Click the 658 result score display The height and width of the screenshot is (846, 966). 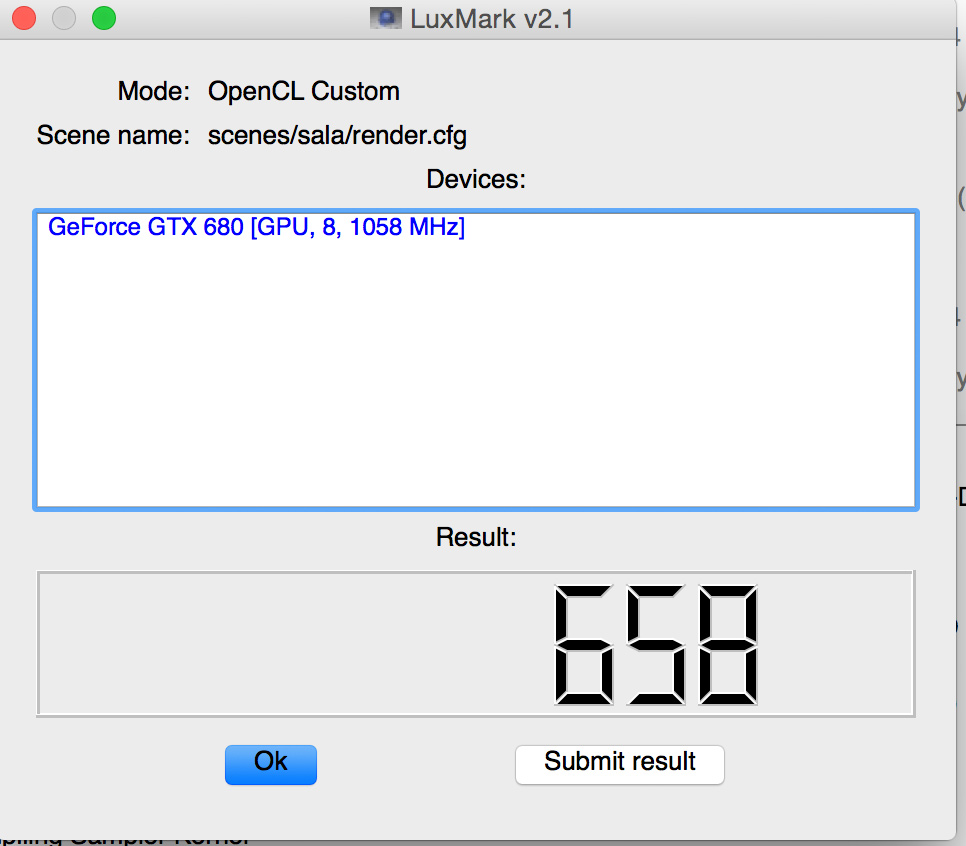(476, 644)
